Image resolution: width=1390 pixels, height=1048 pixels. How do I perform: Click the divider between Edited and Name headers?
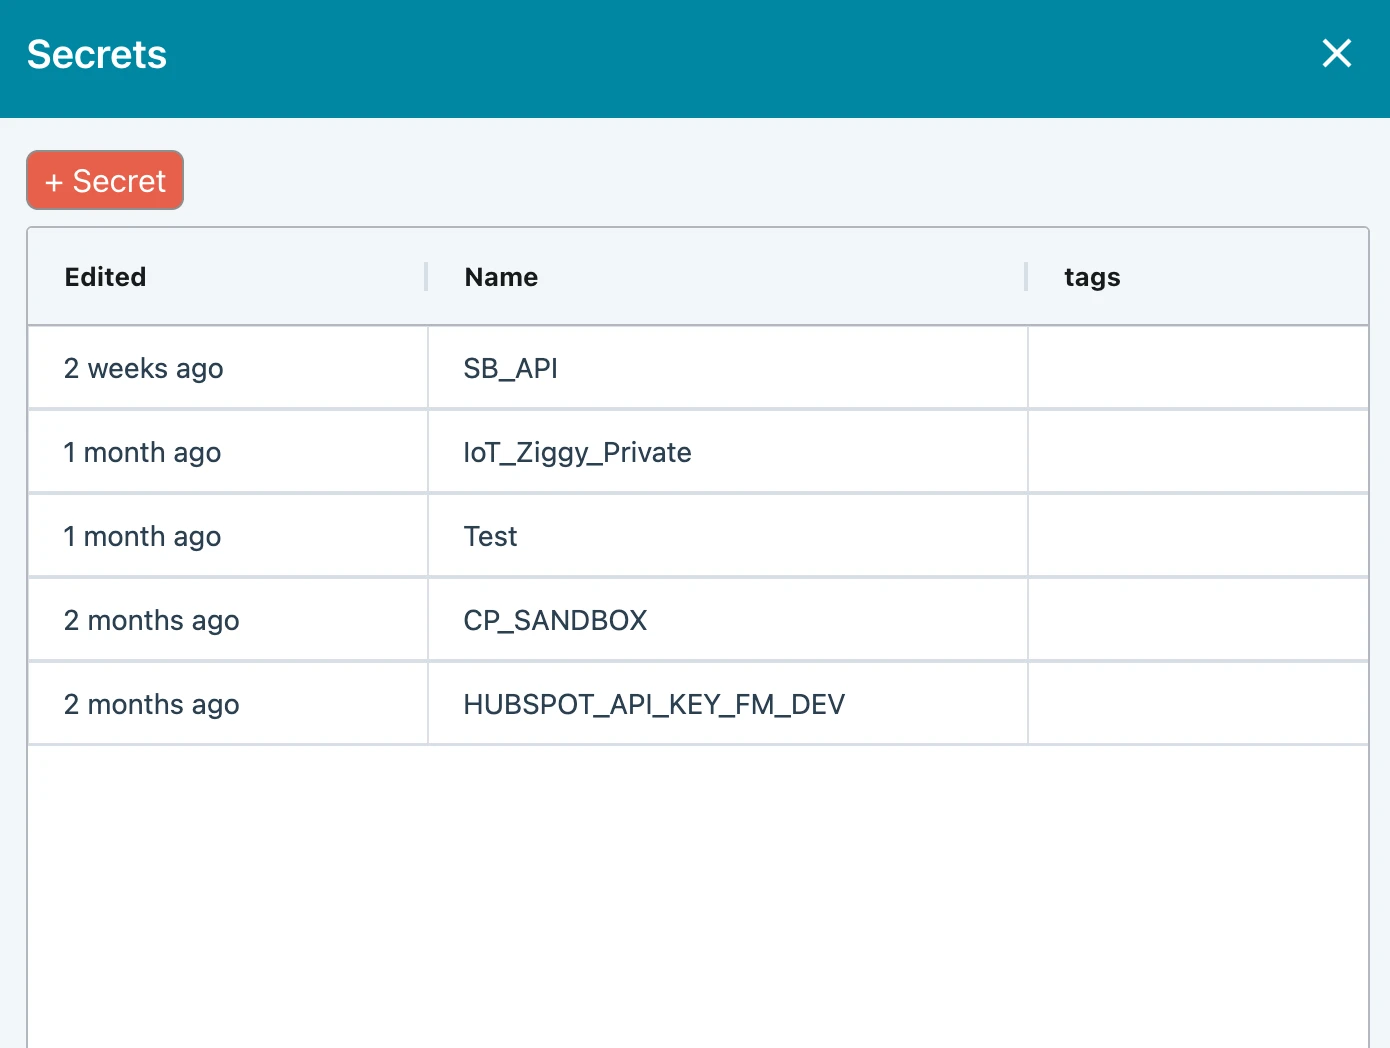point(427,277)
